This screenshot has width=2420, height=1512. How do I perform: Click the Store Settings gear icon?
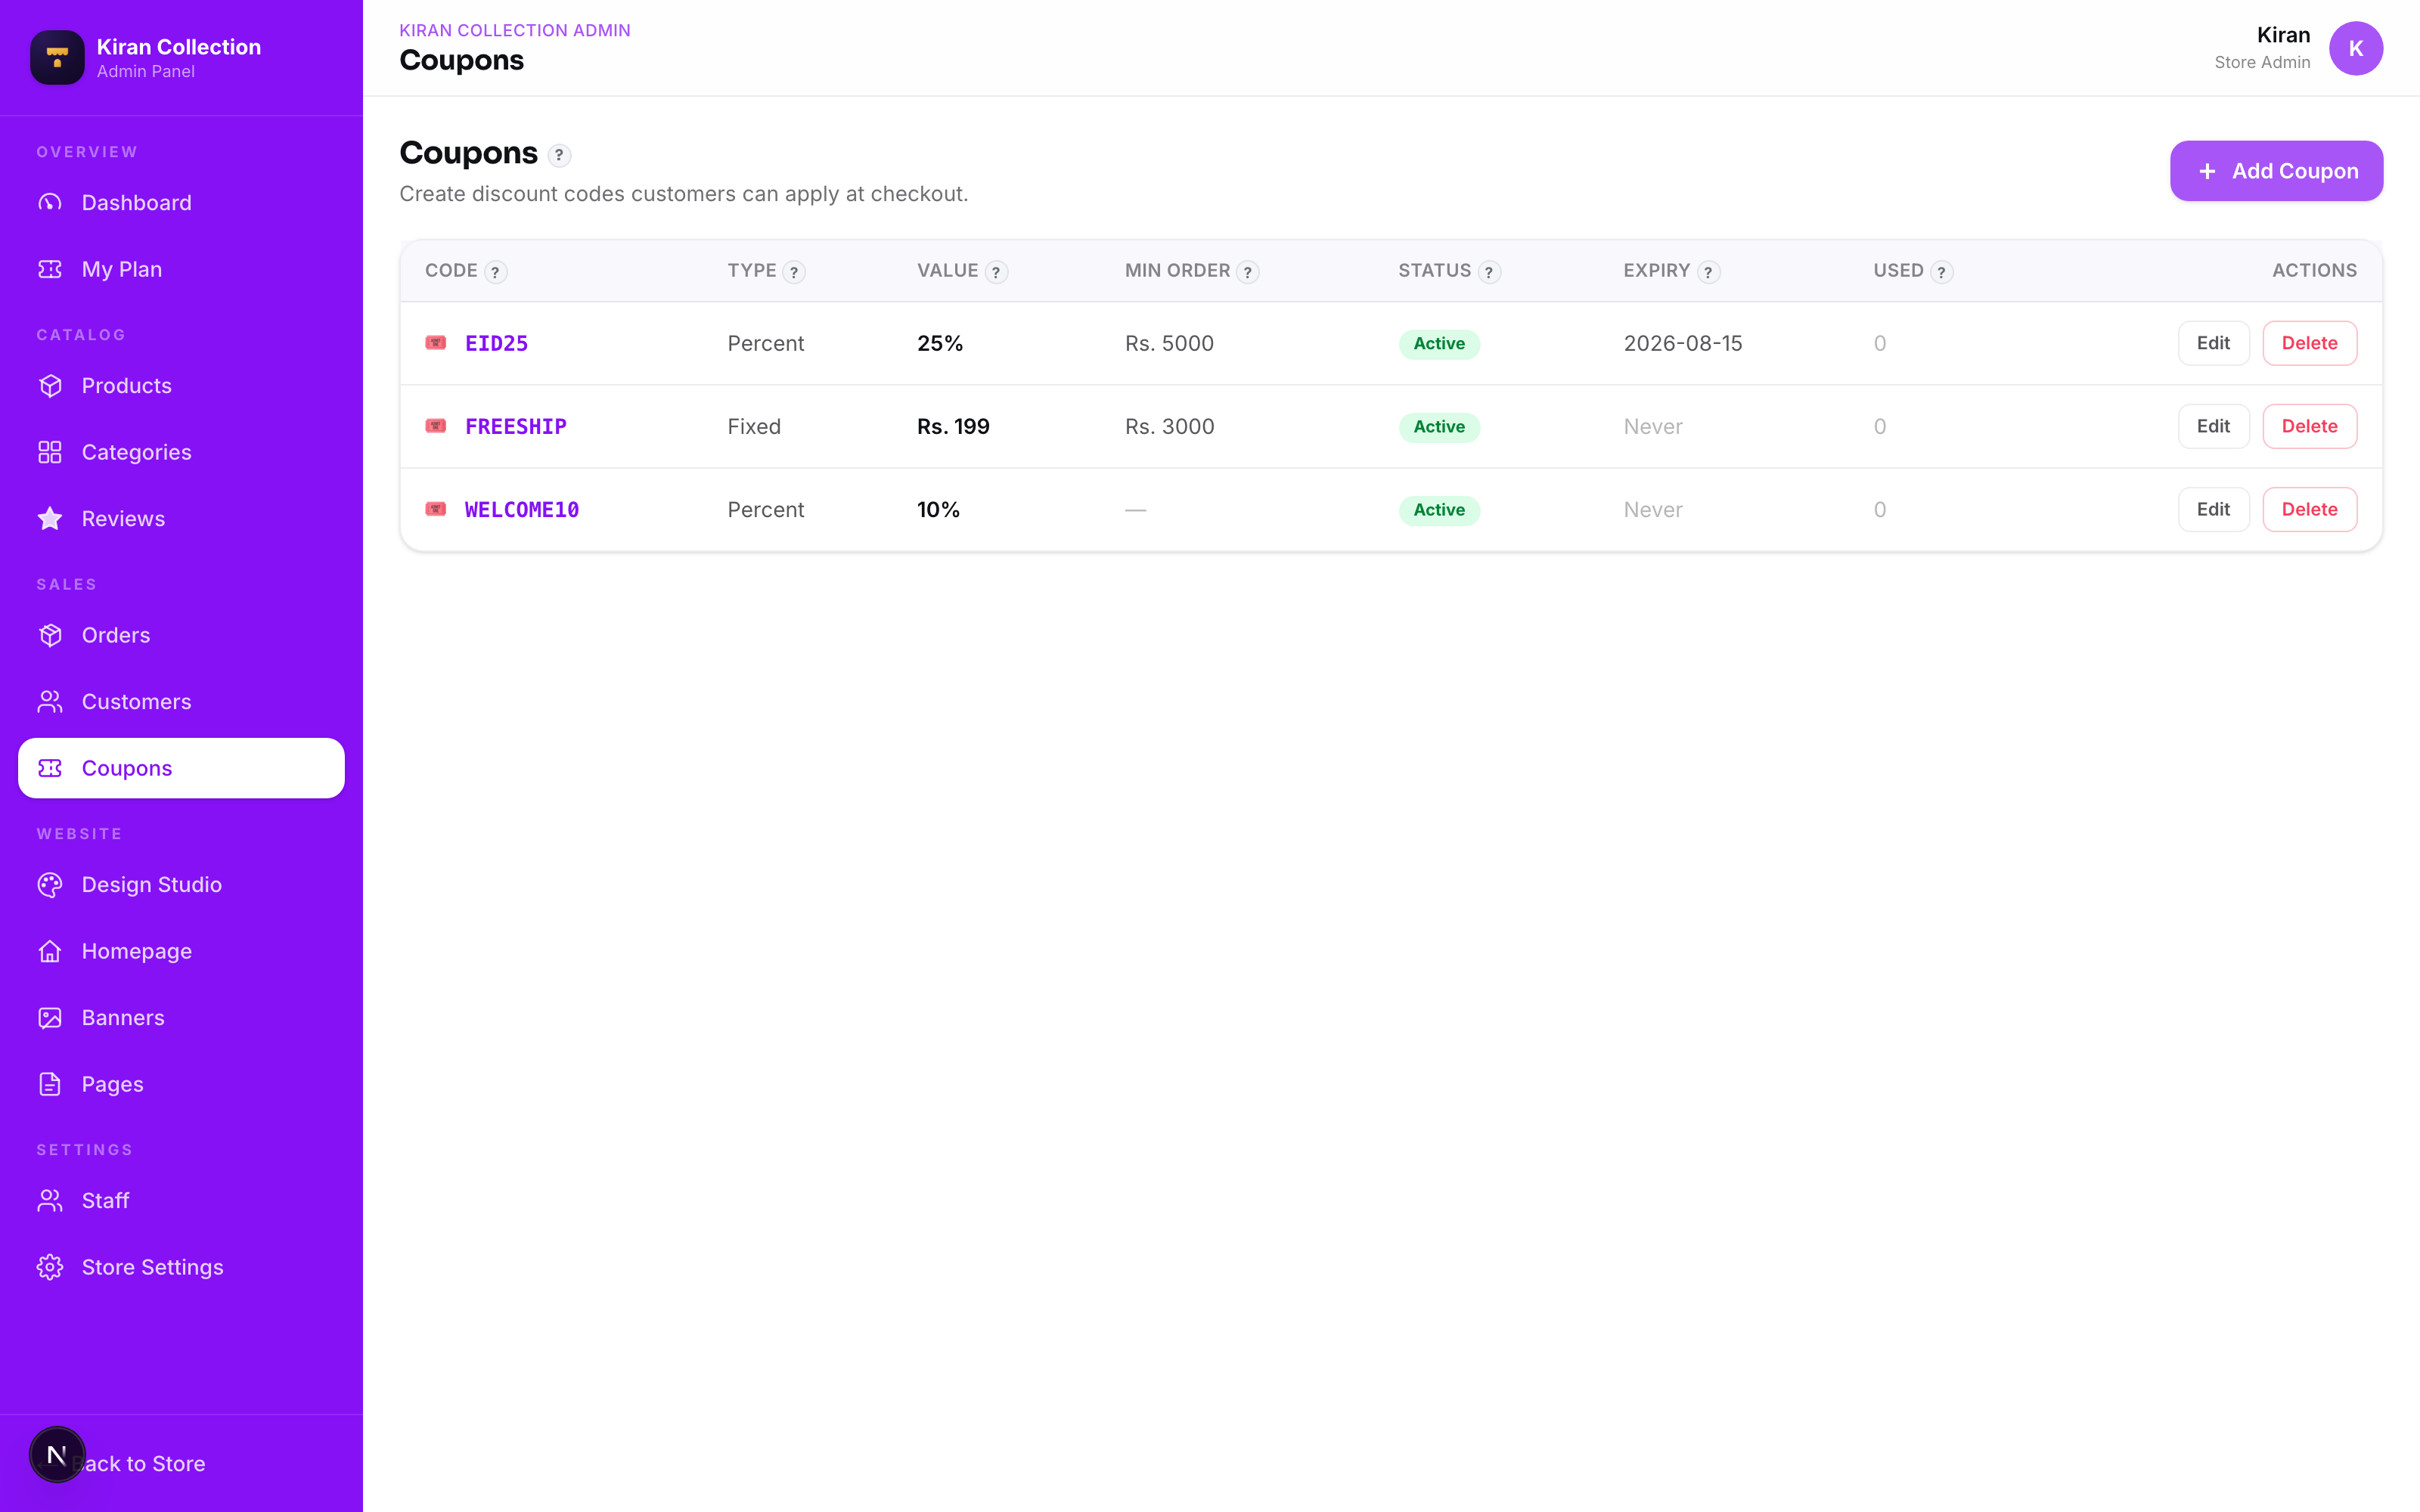tap(50, 1267)
